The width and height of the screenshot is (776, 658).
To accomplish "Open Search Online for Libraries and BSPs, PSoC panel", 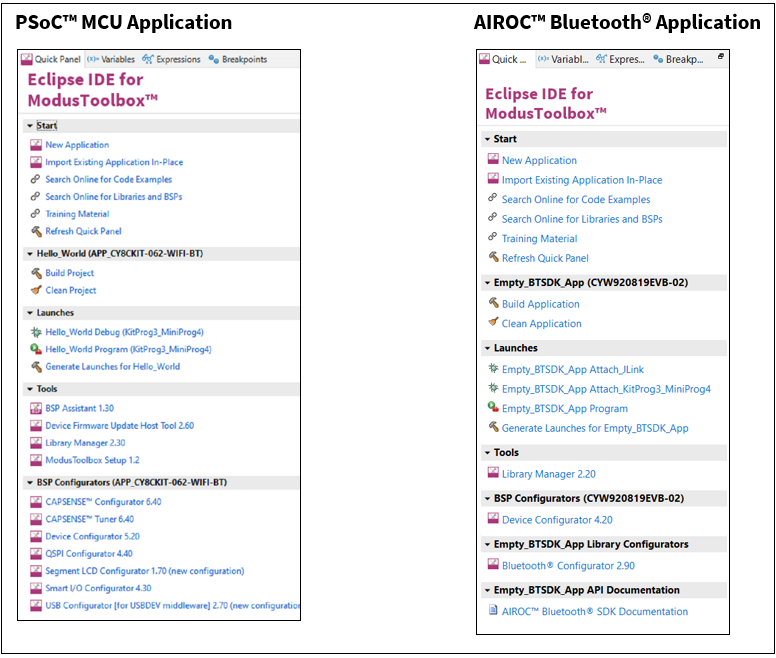I will click(114, 197).
